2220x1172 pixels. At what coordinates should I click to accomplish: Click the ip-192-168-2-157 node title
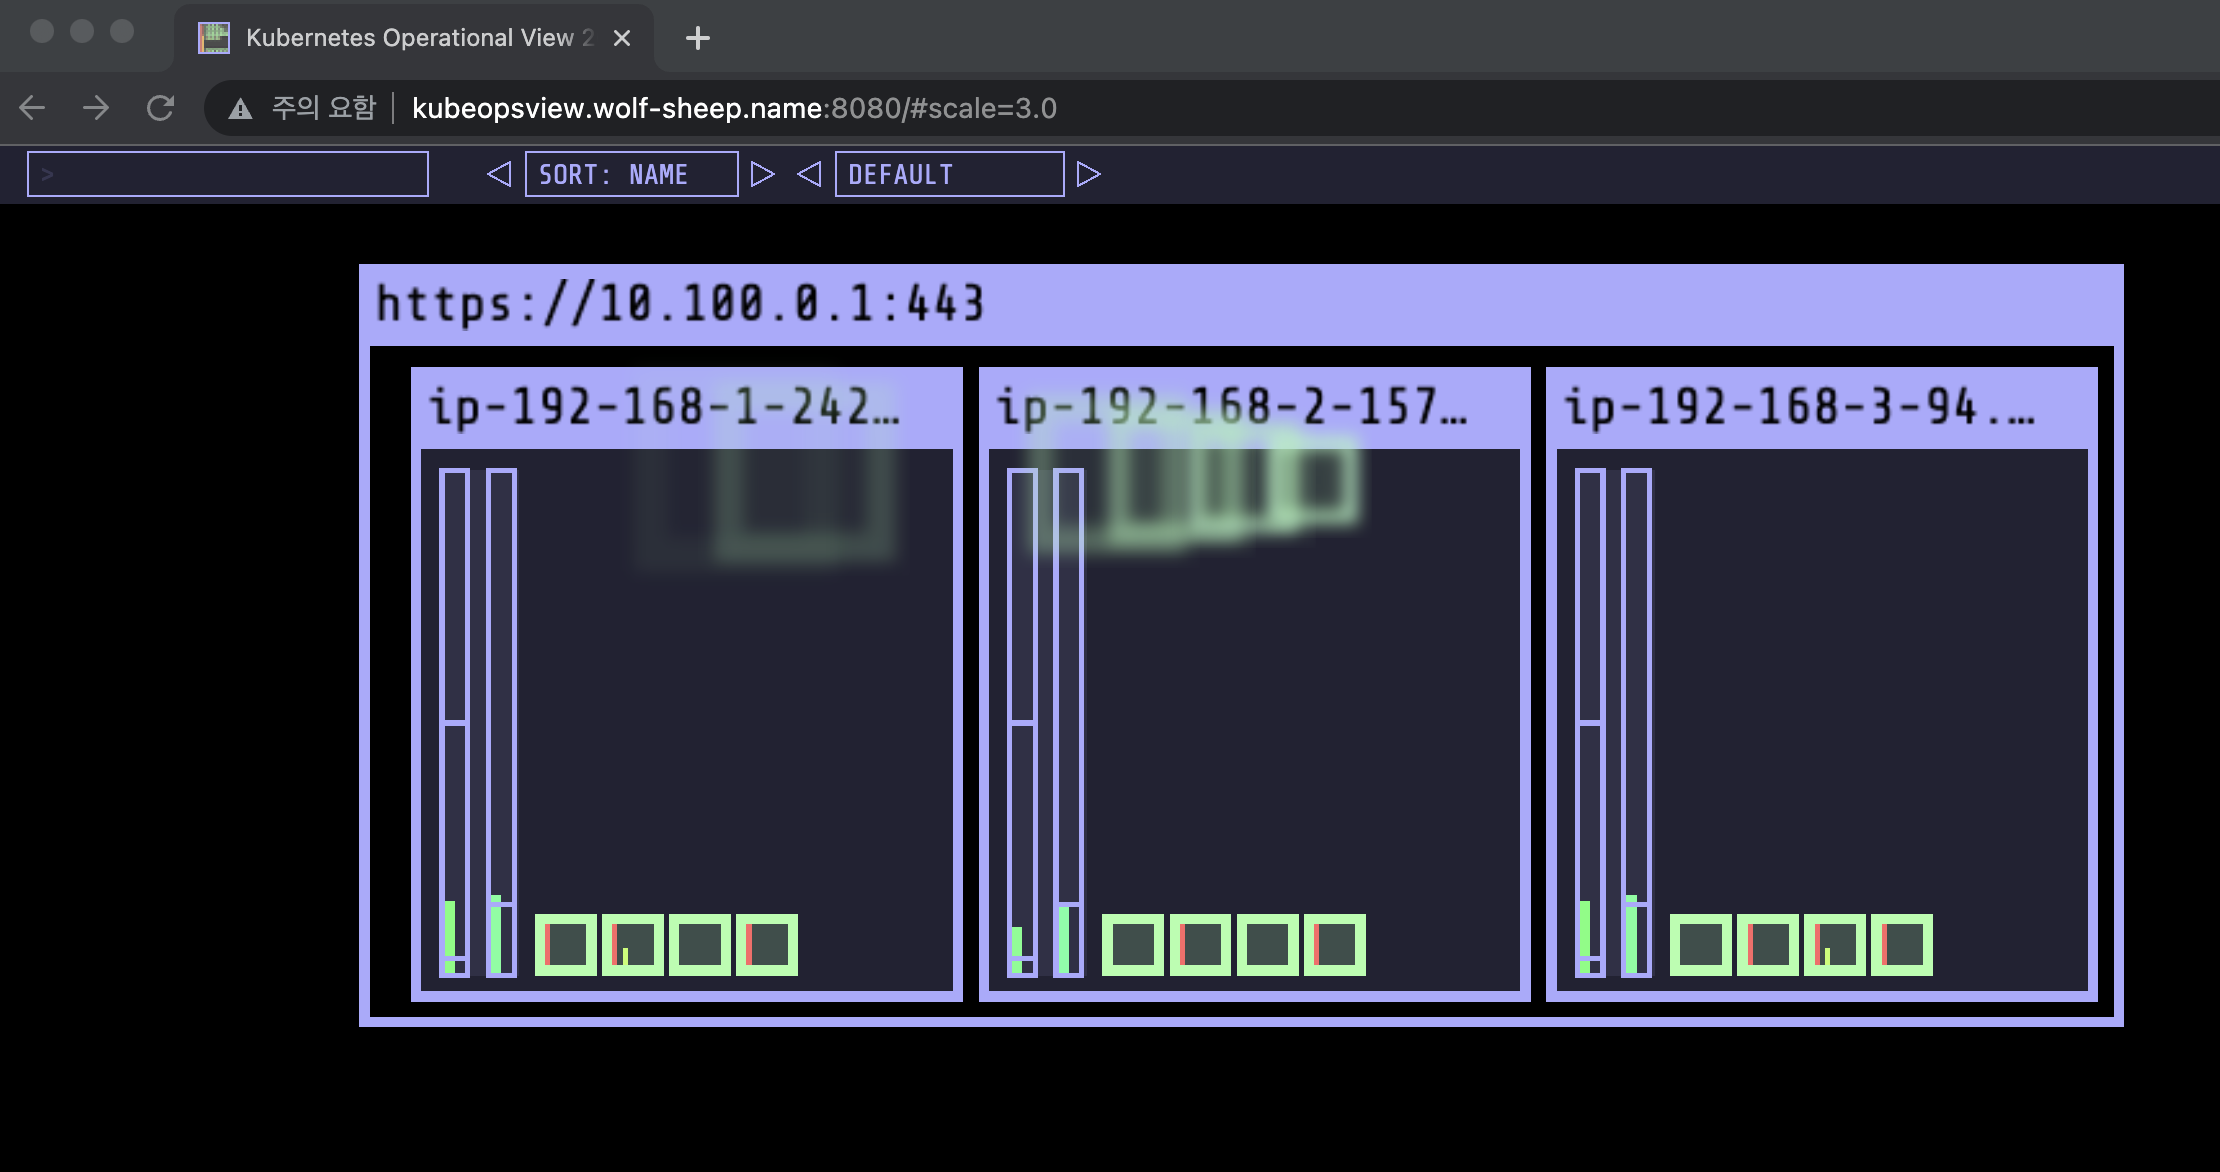[x=1230, y=408]
